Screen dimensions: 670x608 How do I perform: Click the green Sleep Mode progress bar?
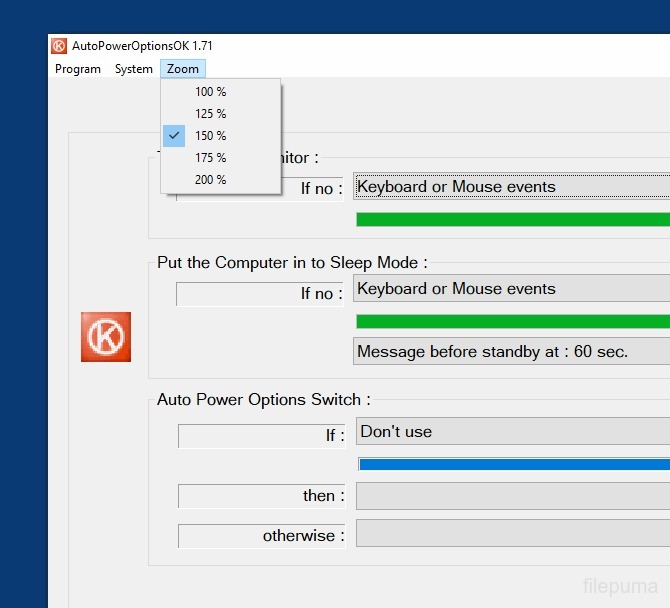point(512,322)
